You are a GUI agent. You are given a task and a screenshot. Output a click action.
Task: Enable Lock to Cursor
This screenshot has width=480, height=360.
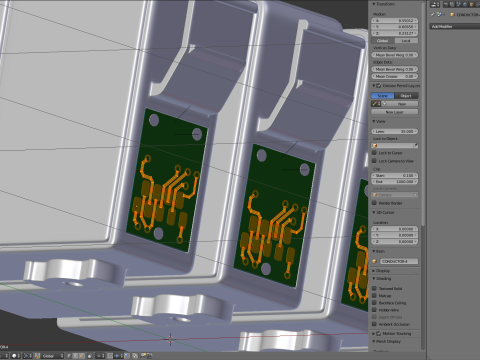374,153
